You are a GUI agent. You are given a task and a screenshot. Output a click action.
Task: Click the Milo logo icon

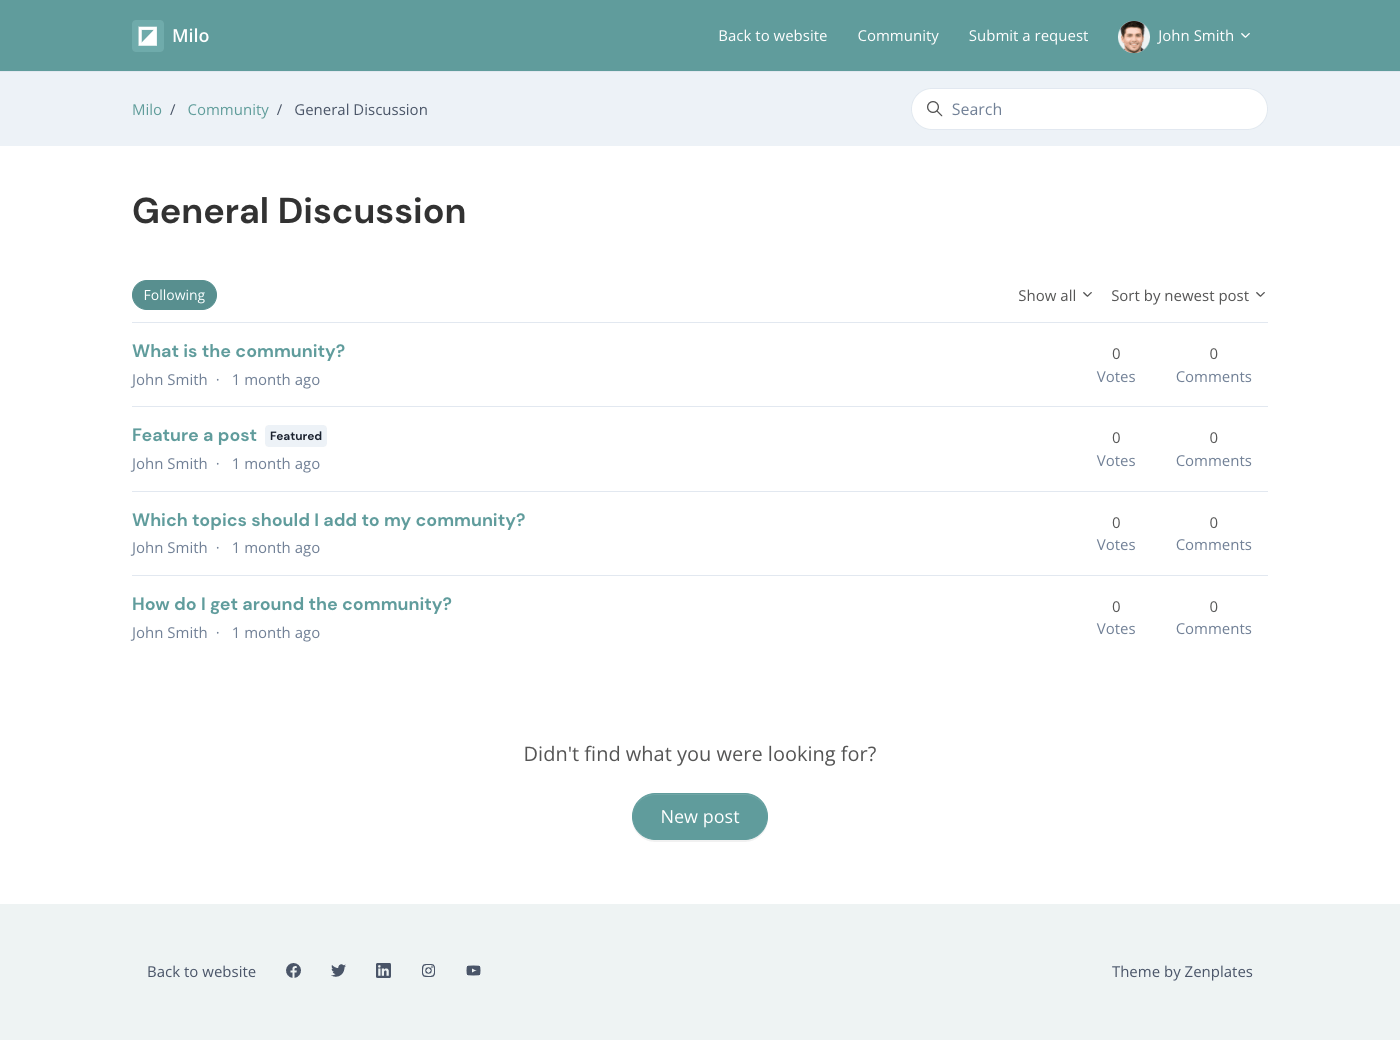pyautogui.click(x=148, y=36)
